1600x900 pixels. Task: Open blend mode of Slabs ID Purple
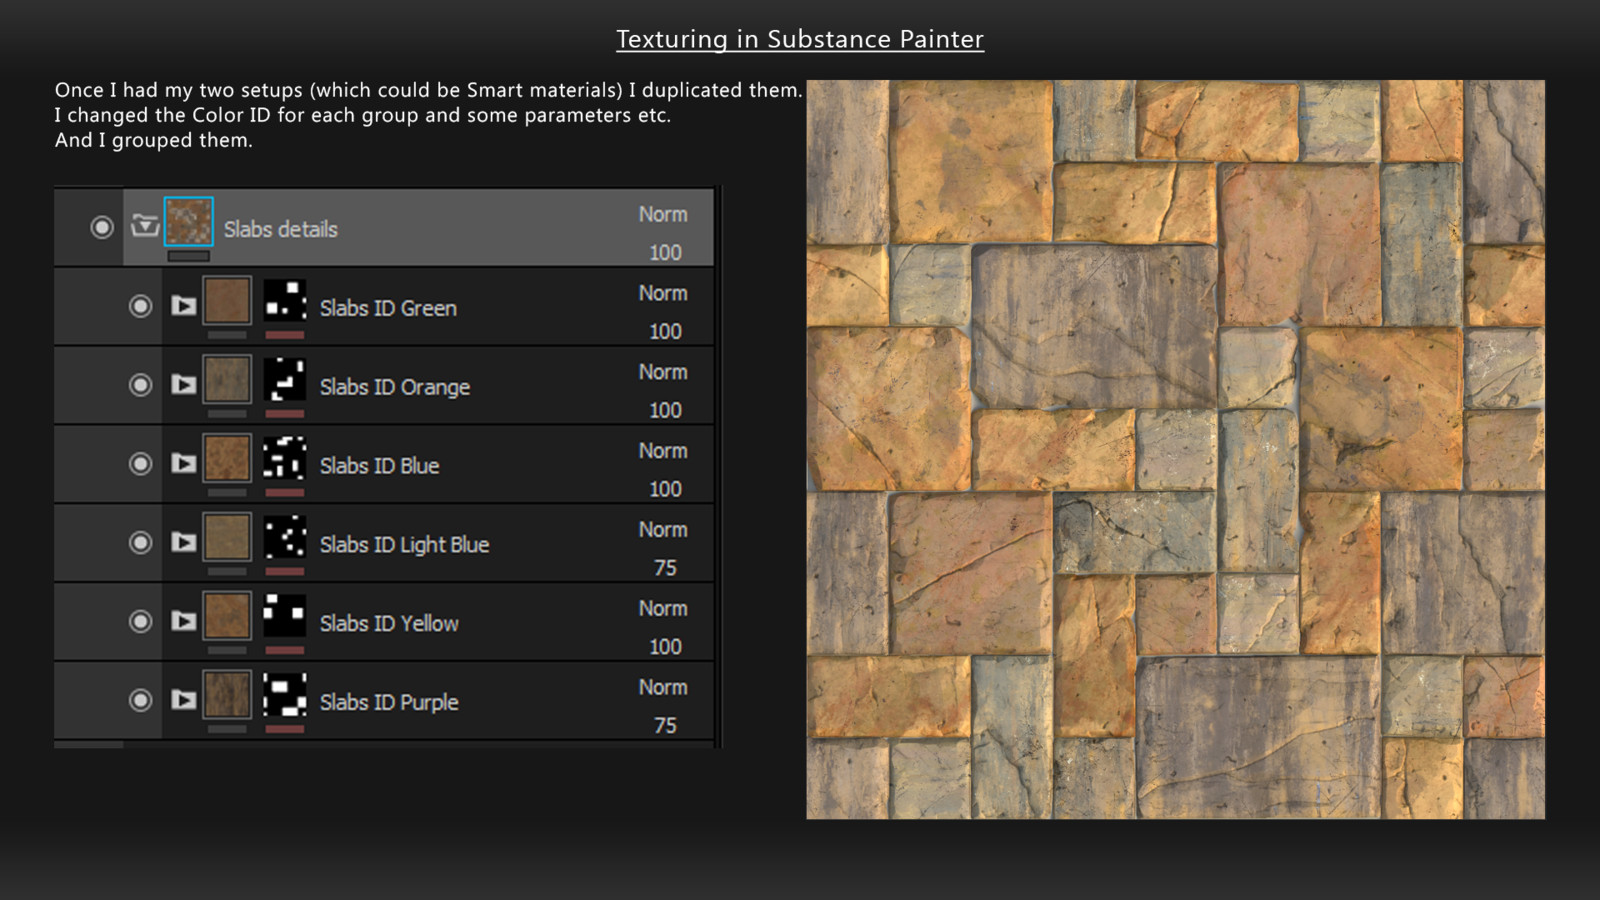coord(663,688)
